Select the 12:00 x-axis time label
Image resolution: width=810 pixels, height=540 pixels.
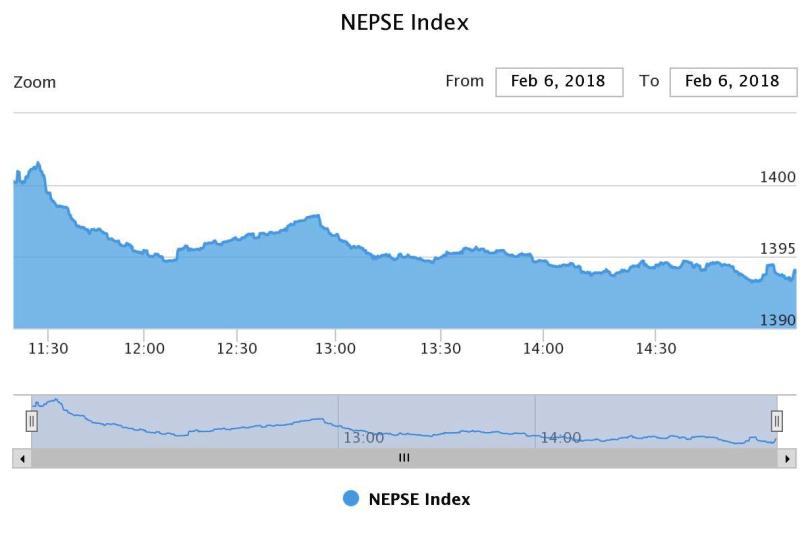click(144, 349)
